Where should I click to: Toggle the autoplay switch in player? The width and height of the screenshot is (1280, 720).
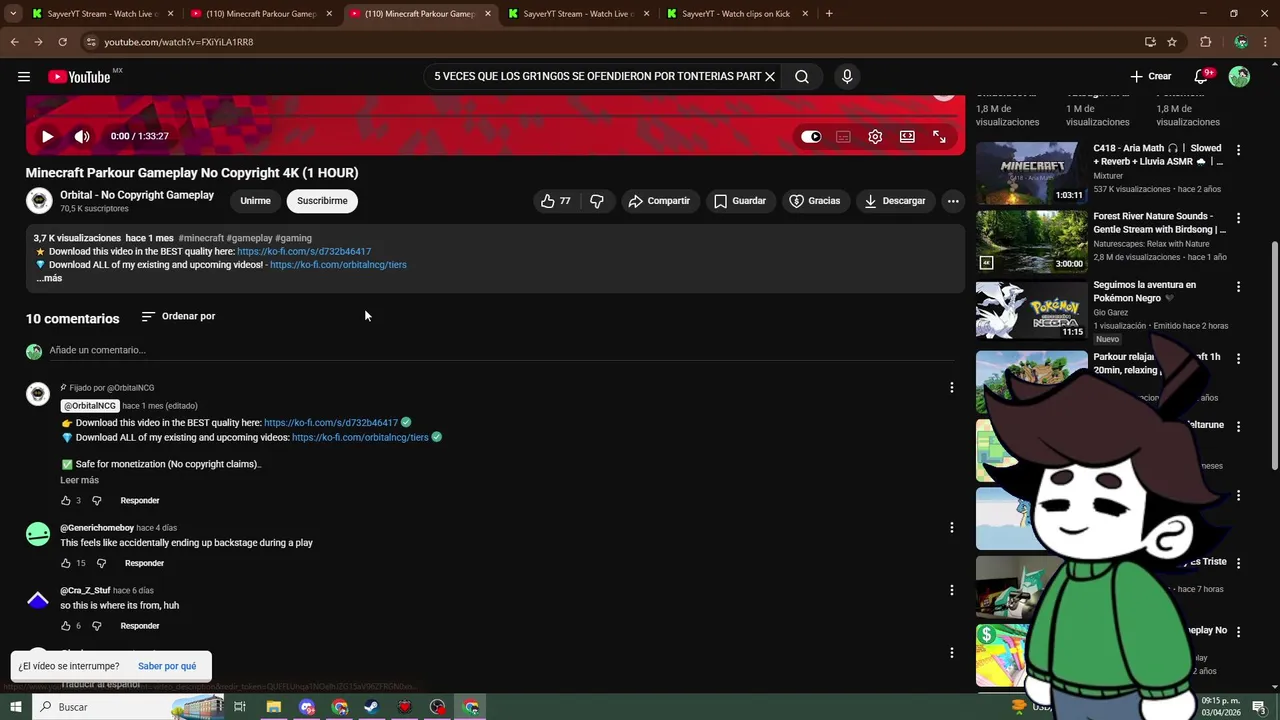pyautogui.click(x=811, y=137)
